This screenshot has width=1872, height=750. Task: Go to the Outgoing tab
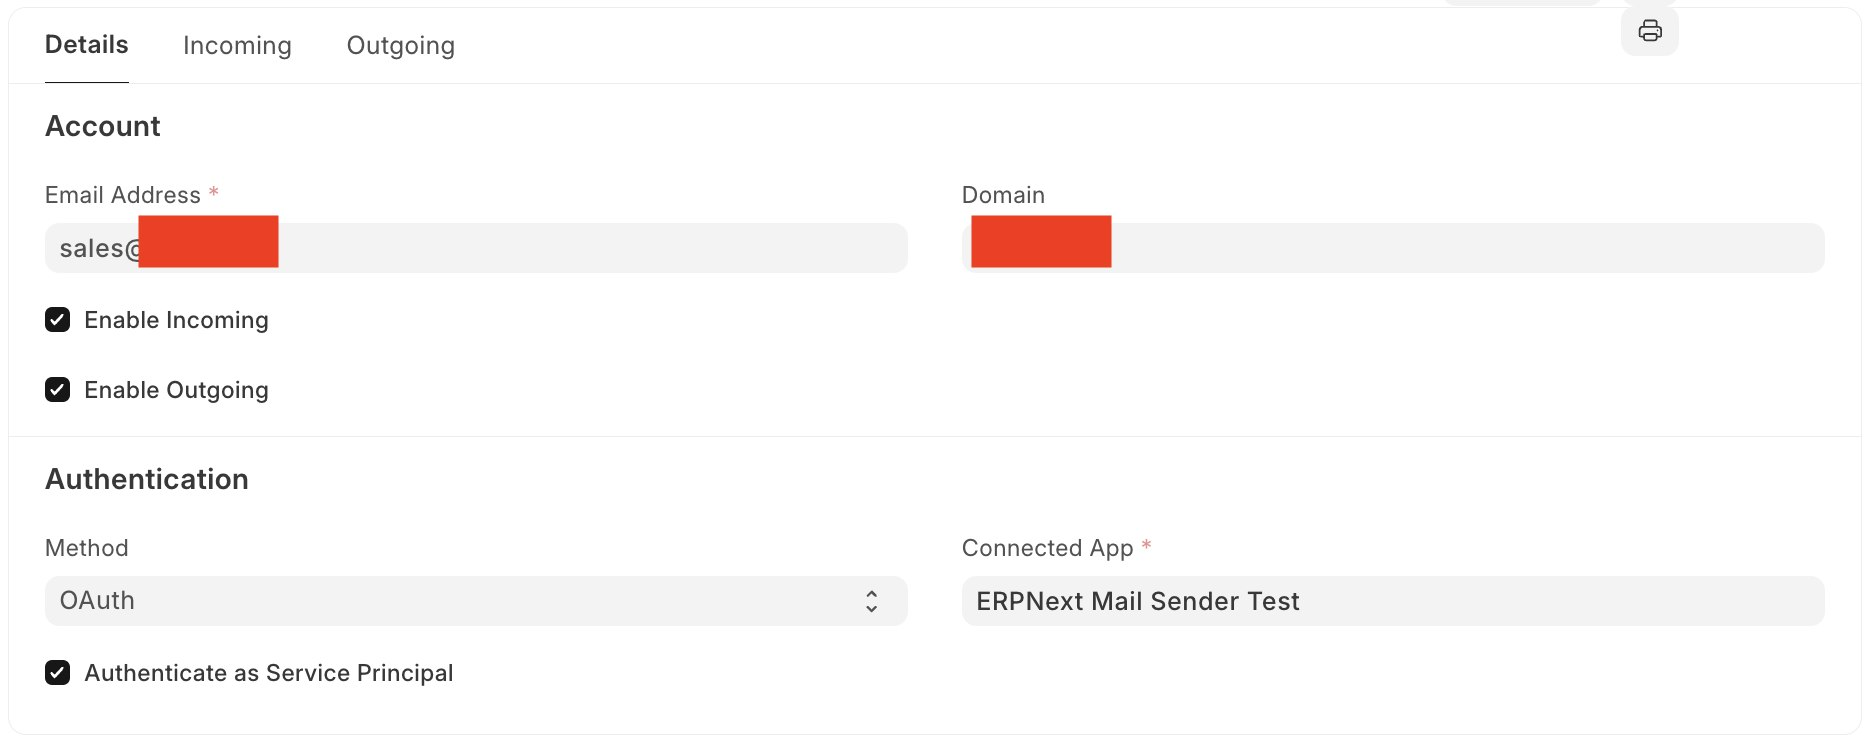tap(400, 46)
